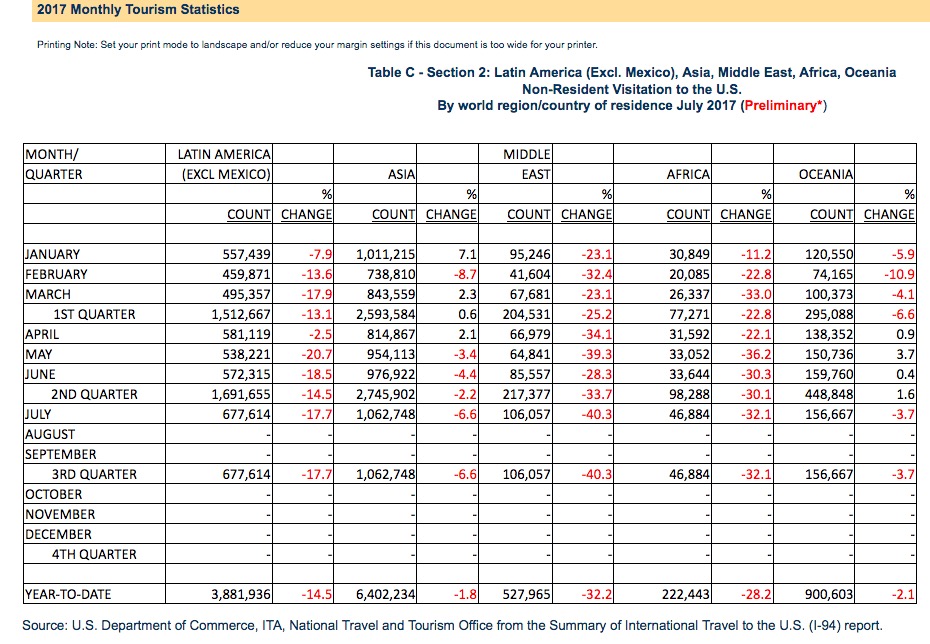930x644 pixels.
Task: Click the 'SEPTEMBER' row label
Action: 60,455
